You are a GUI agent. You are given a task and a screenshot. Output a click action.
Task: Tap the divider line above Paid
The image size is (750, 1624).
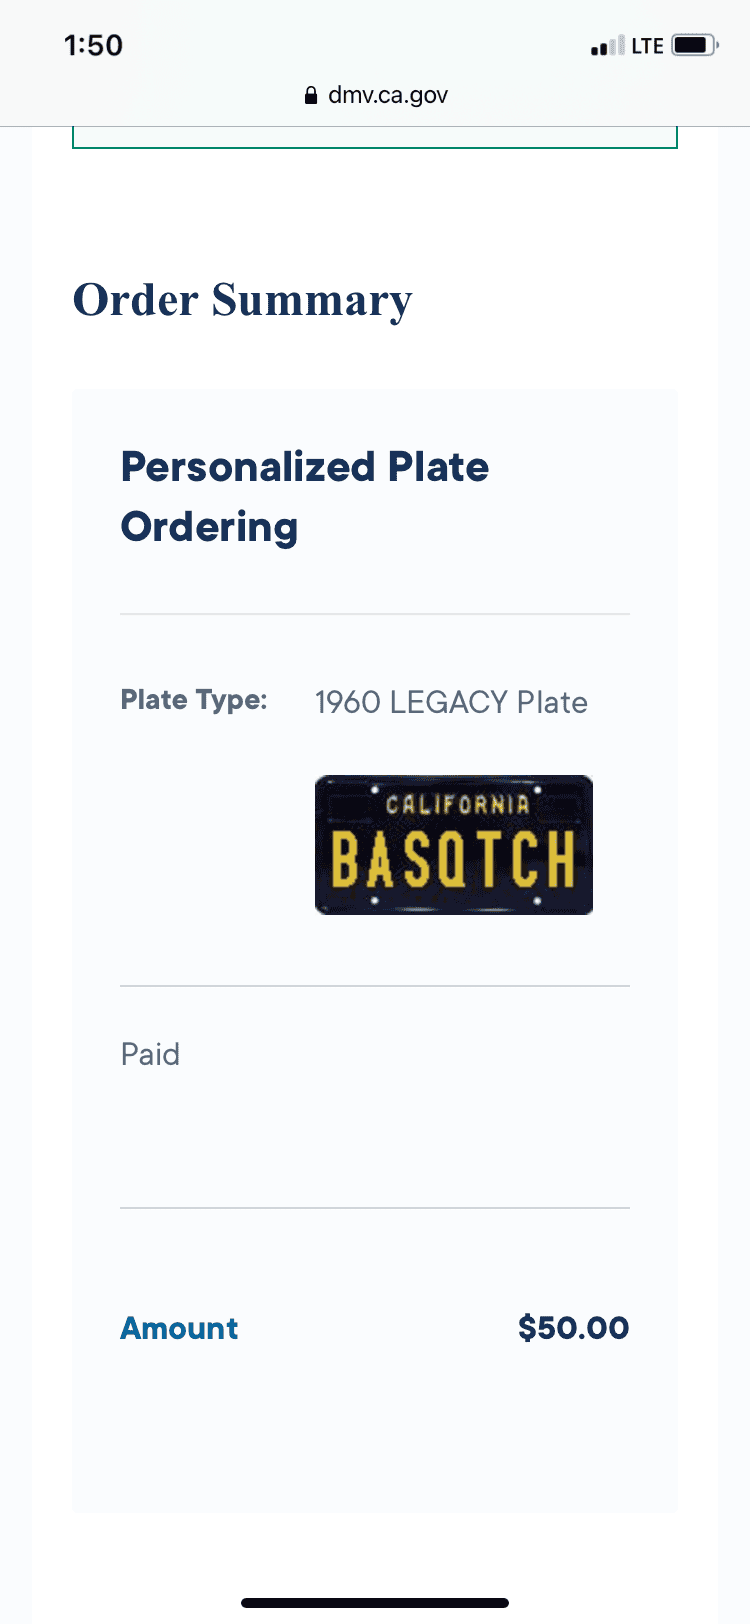(x=375, y=986)
